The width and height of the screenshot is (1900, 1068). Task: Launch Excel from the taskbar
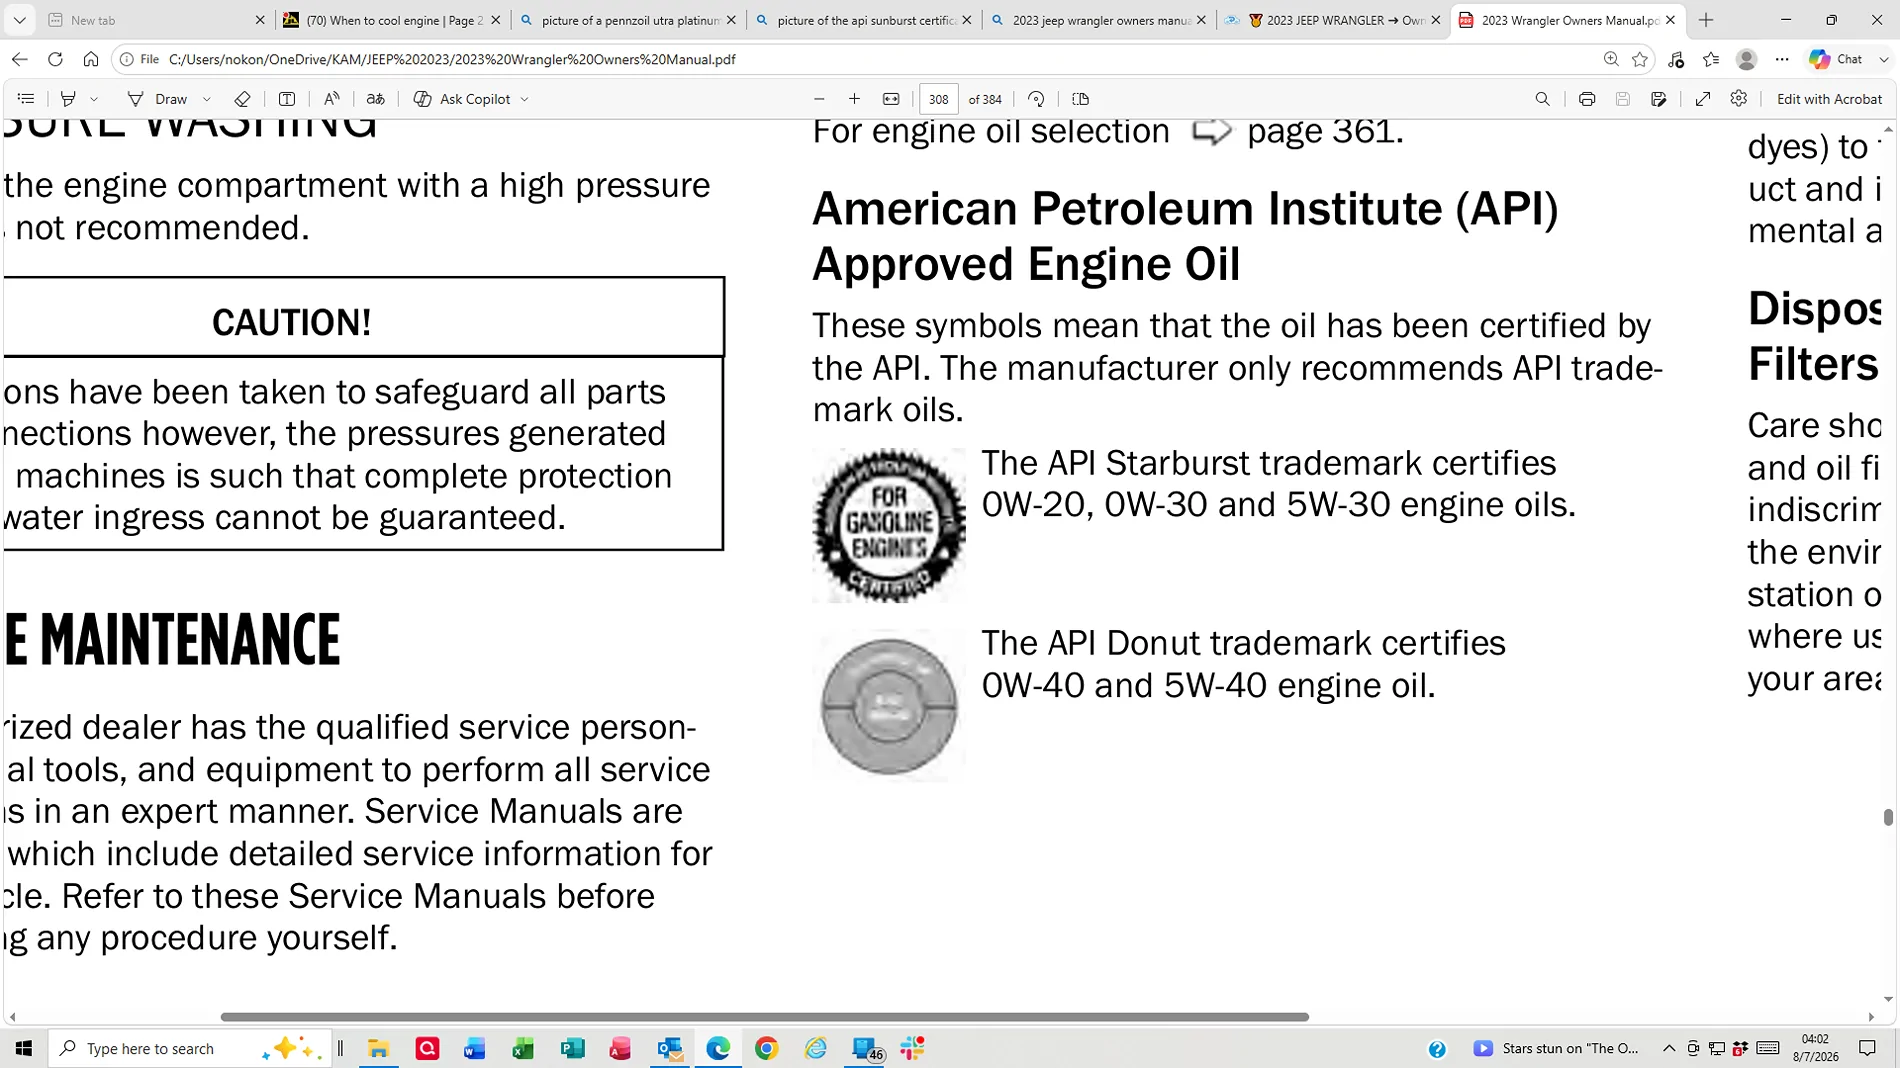pos(523,1048)
